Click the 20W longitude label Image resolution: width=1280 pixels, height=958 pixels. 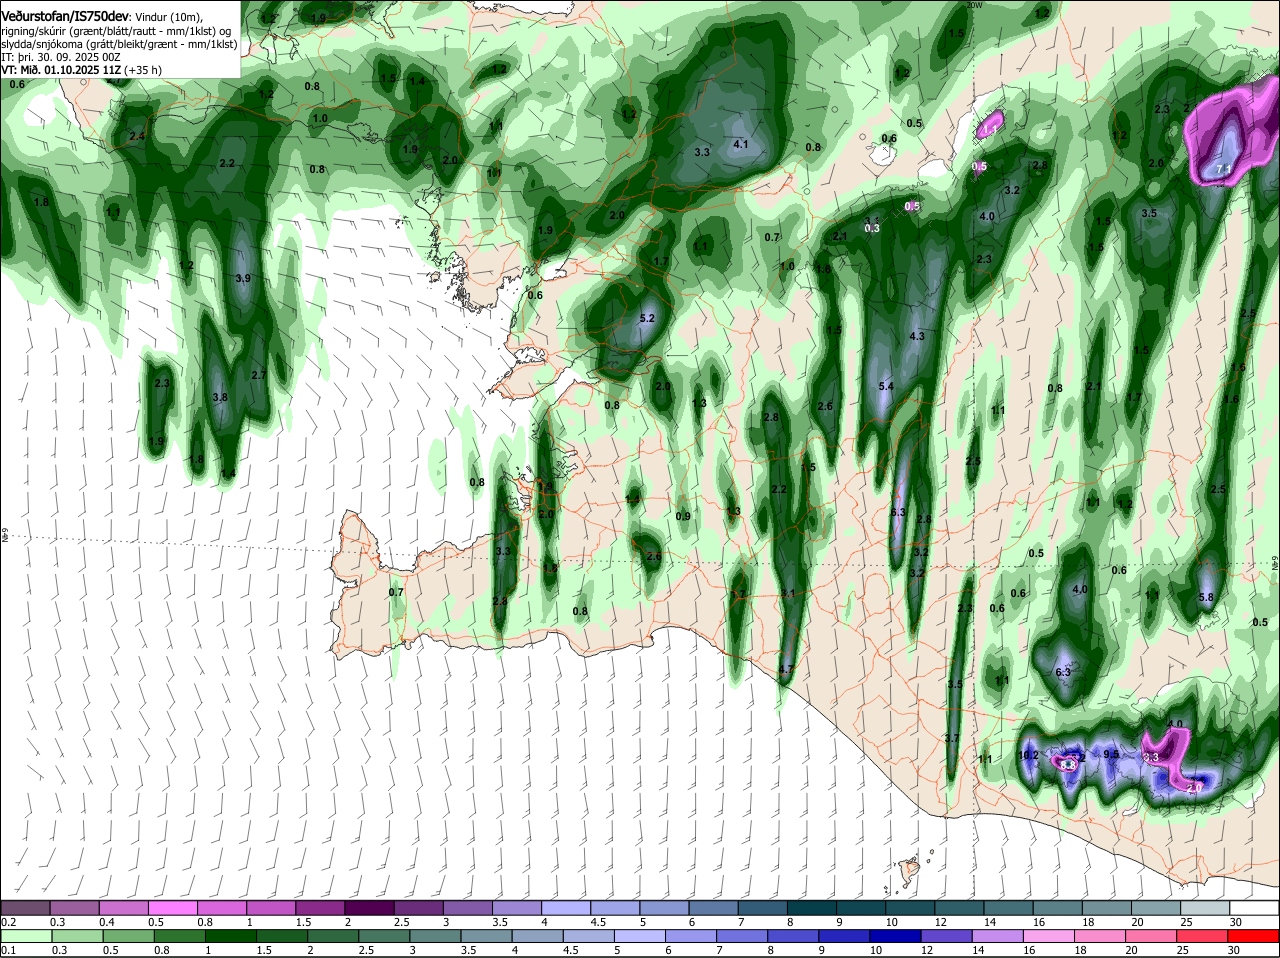tap(976, 5)
